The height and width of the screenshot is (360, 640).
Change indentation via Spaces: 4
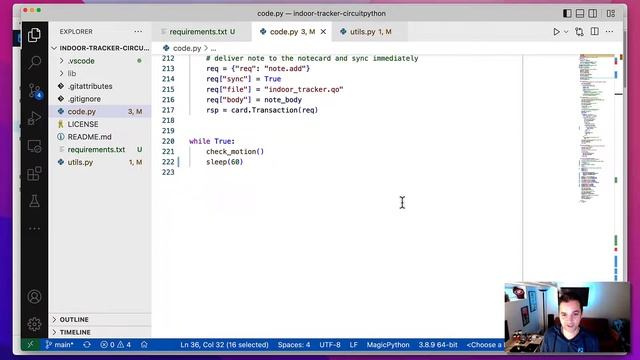coord(294,345)
